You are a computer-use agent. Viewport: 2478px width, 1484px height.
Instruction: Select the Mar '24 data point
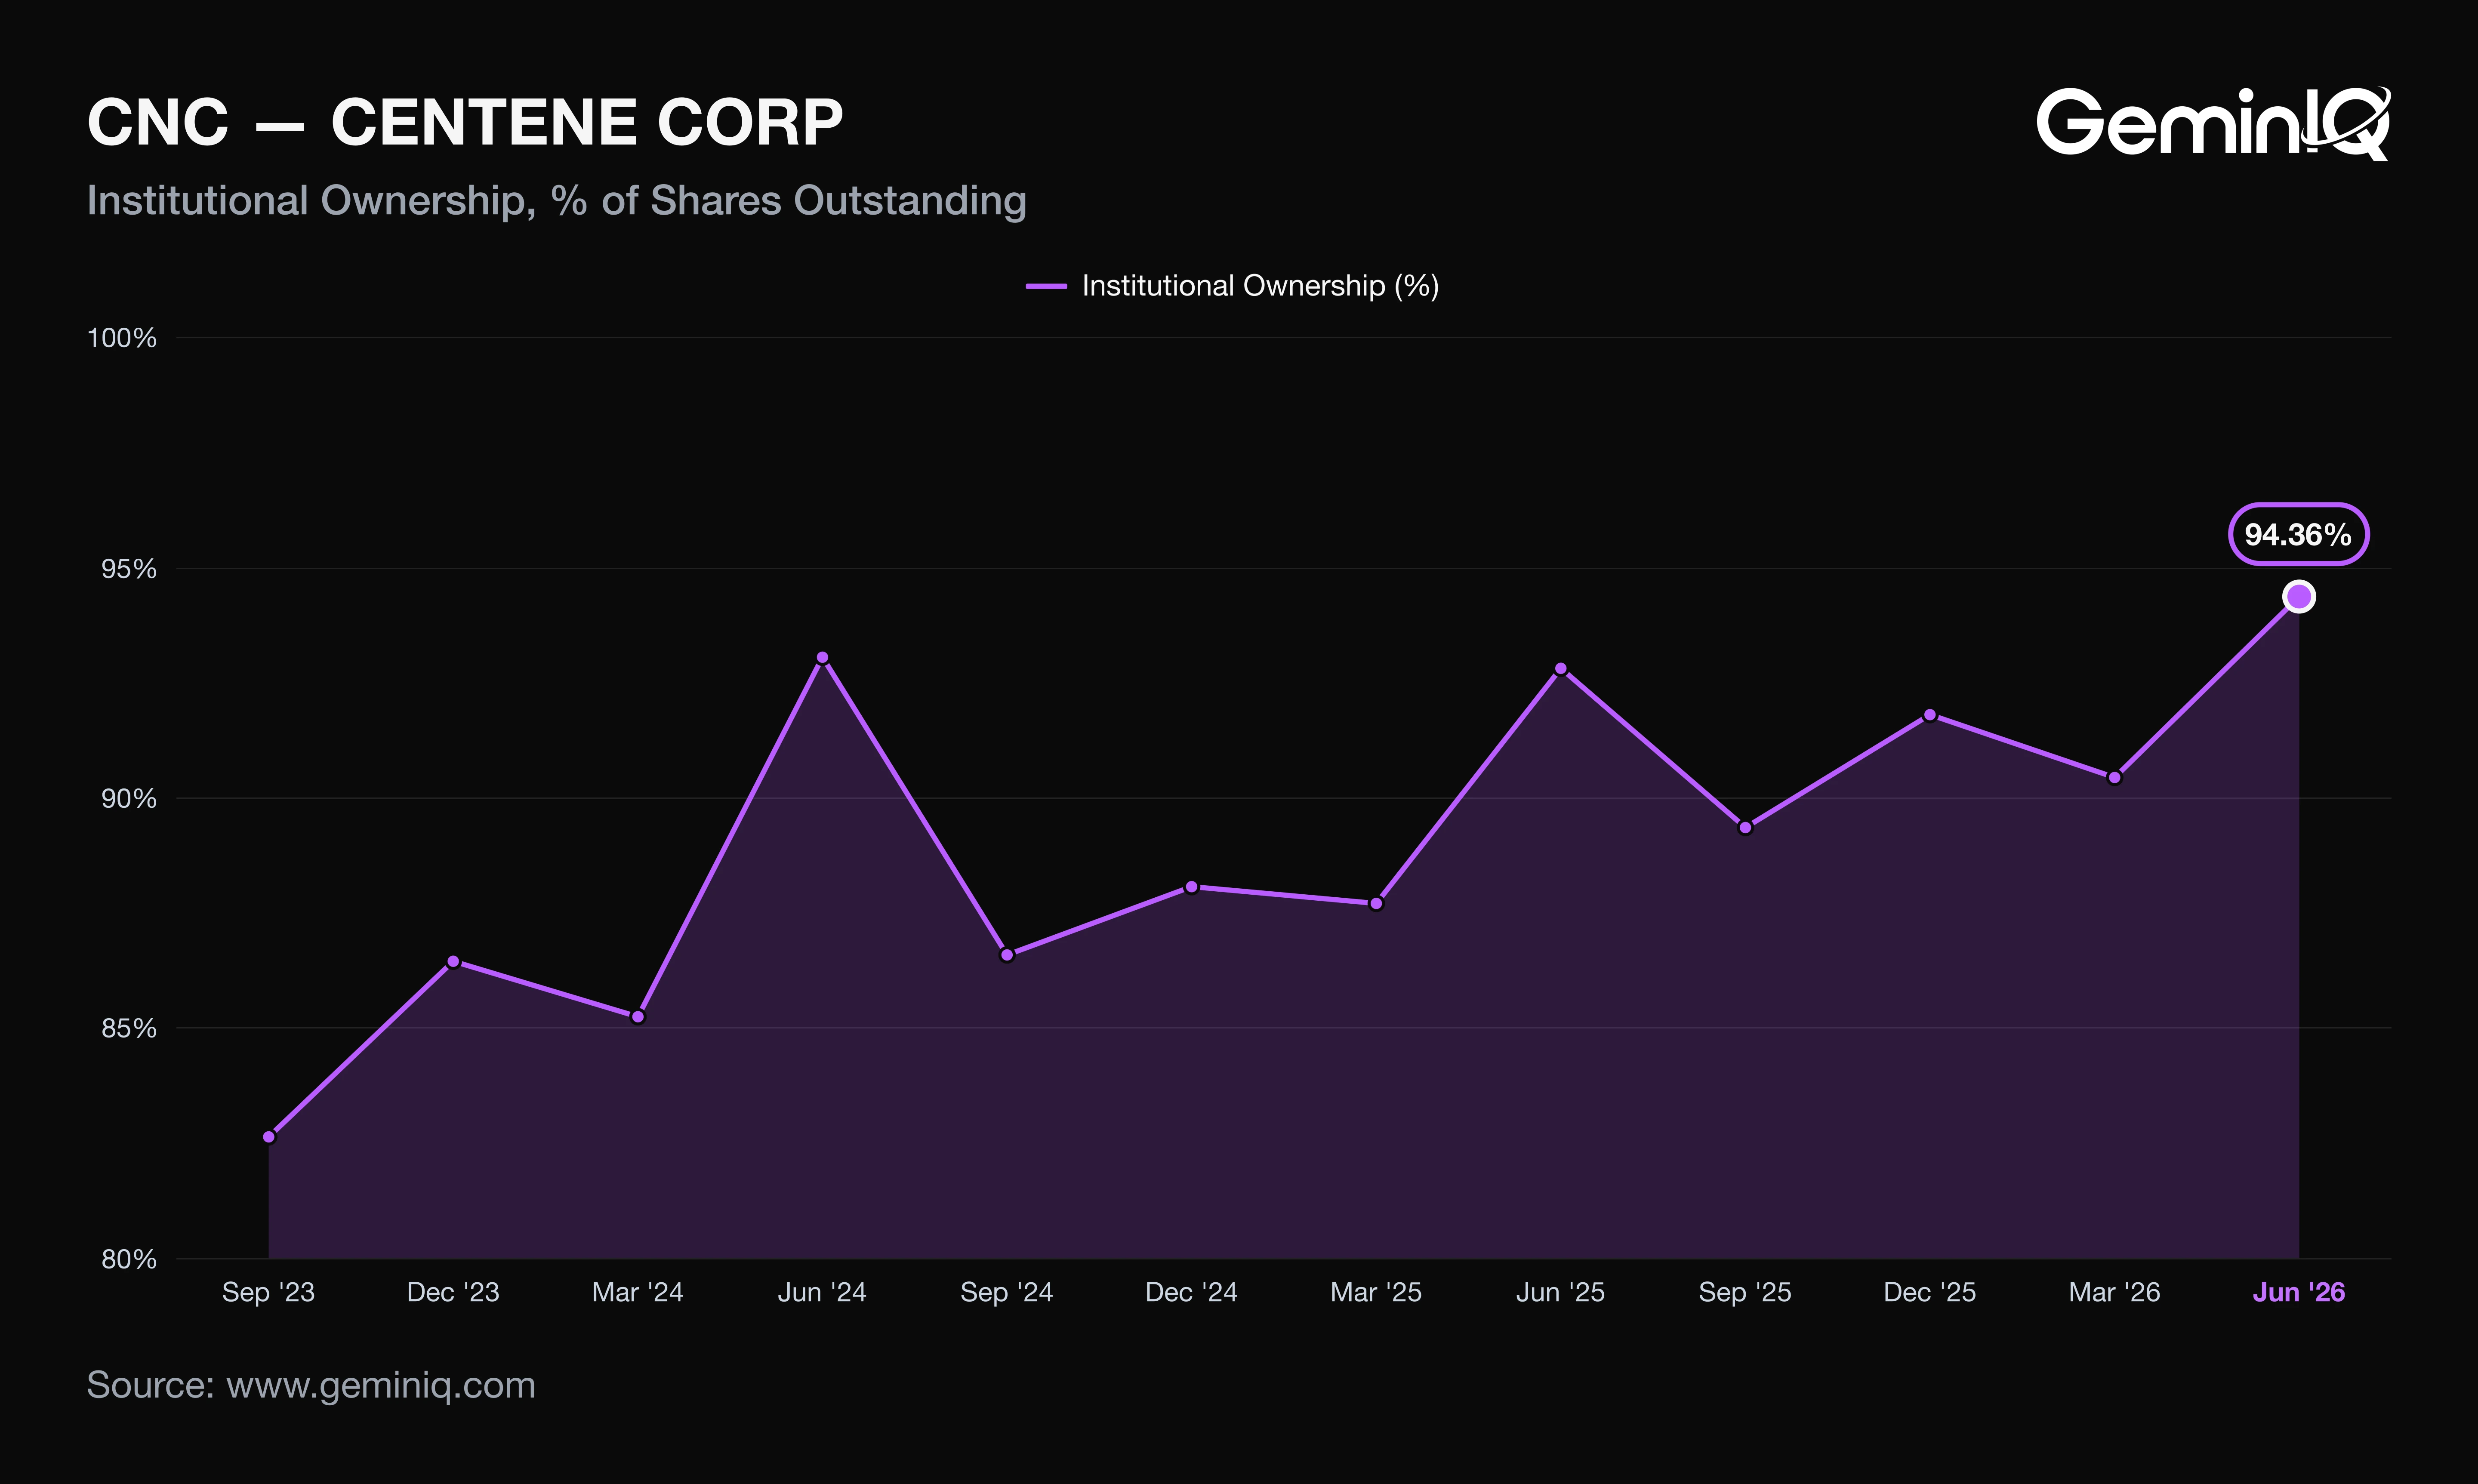pyautogui.click(x=638, y=1017)
